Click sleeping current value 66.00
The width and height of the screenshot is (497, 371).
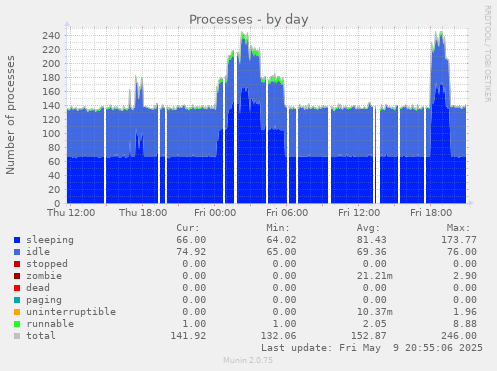pos(191,240)
